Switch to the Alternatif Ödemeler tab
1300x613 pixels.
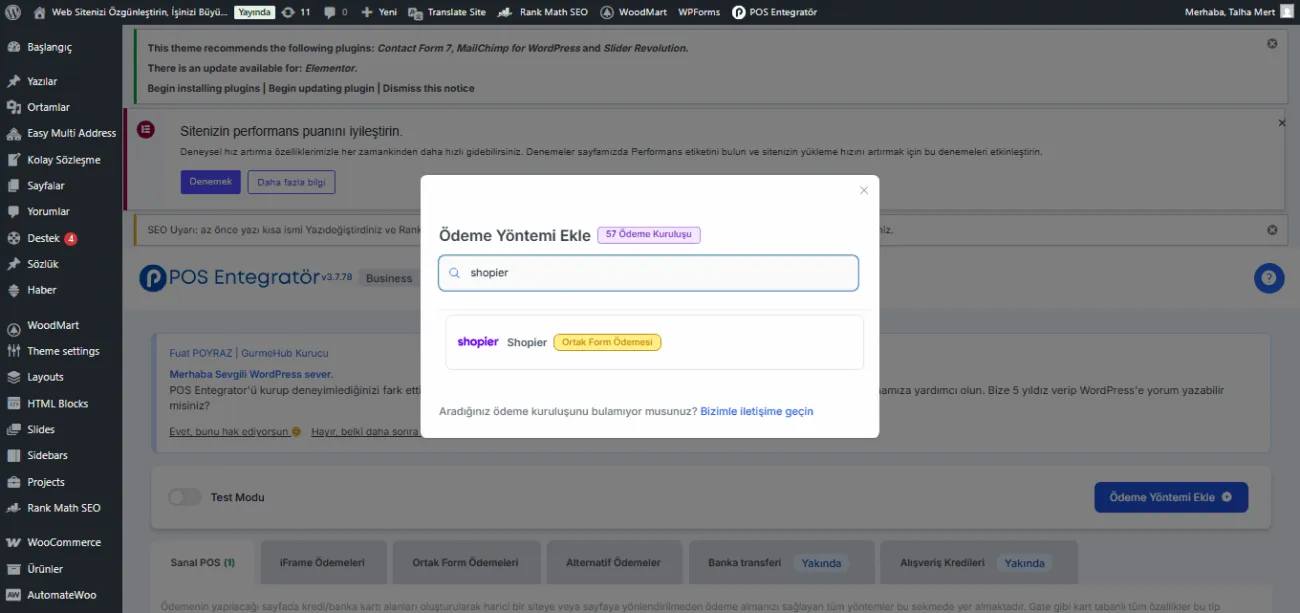click(x=613, y=563)
